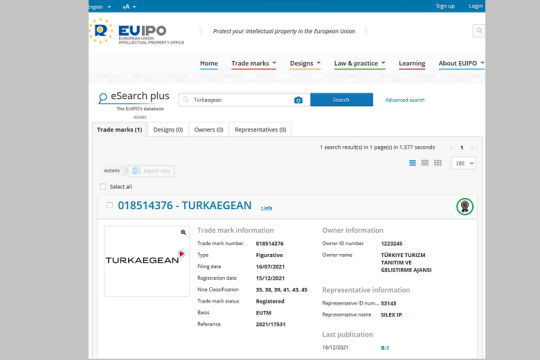540x360 pixels.
Task: Open the site search magnifier icon
Action: pos(479,31)
